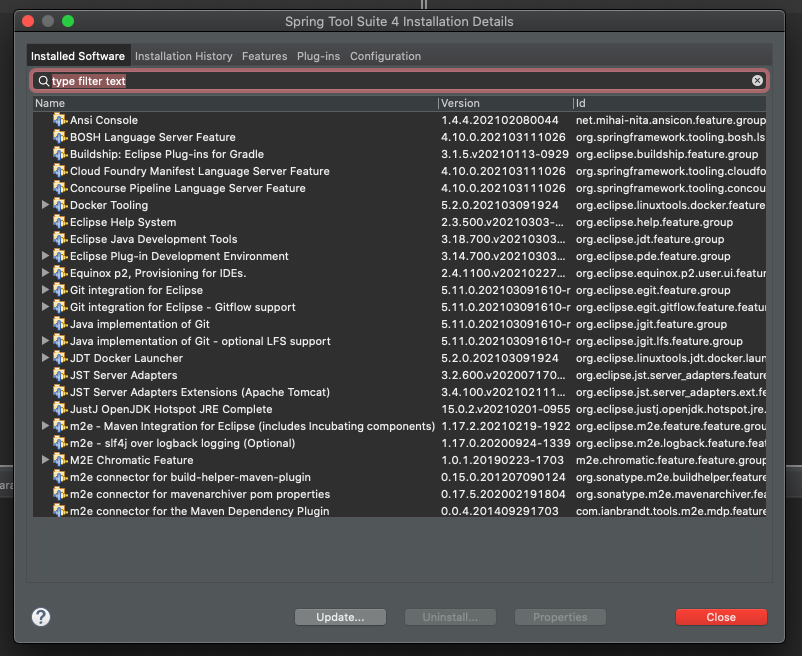Click the JST Server Adapters Extensions icon
This screenshot has width=802, height=656.
60,392
